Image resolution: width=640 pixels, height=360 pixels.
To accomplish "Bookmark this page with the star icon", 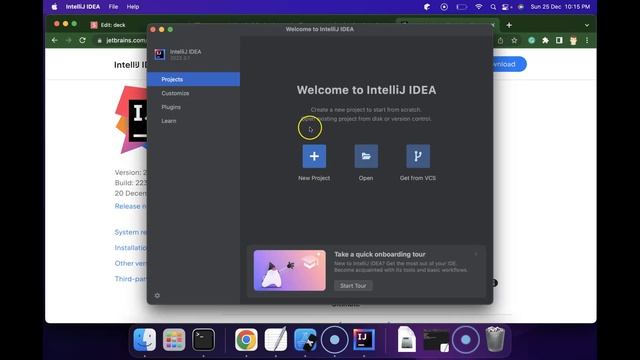I will 514,40.
